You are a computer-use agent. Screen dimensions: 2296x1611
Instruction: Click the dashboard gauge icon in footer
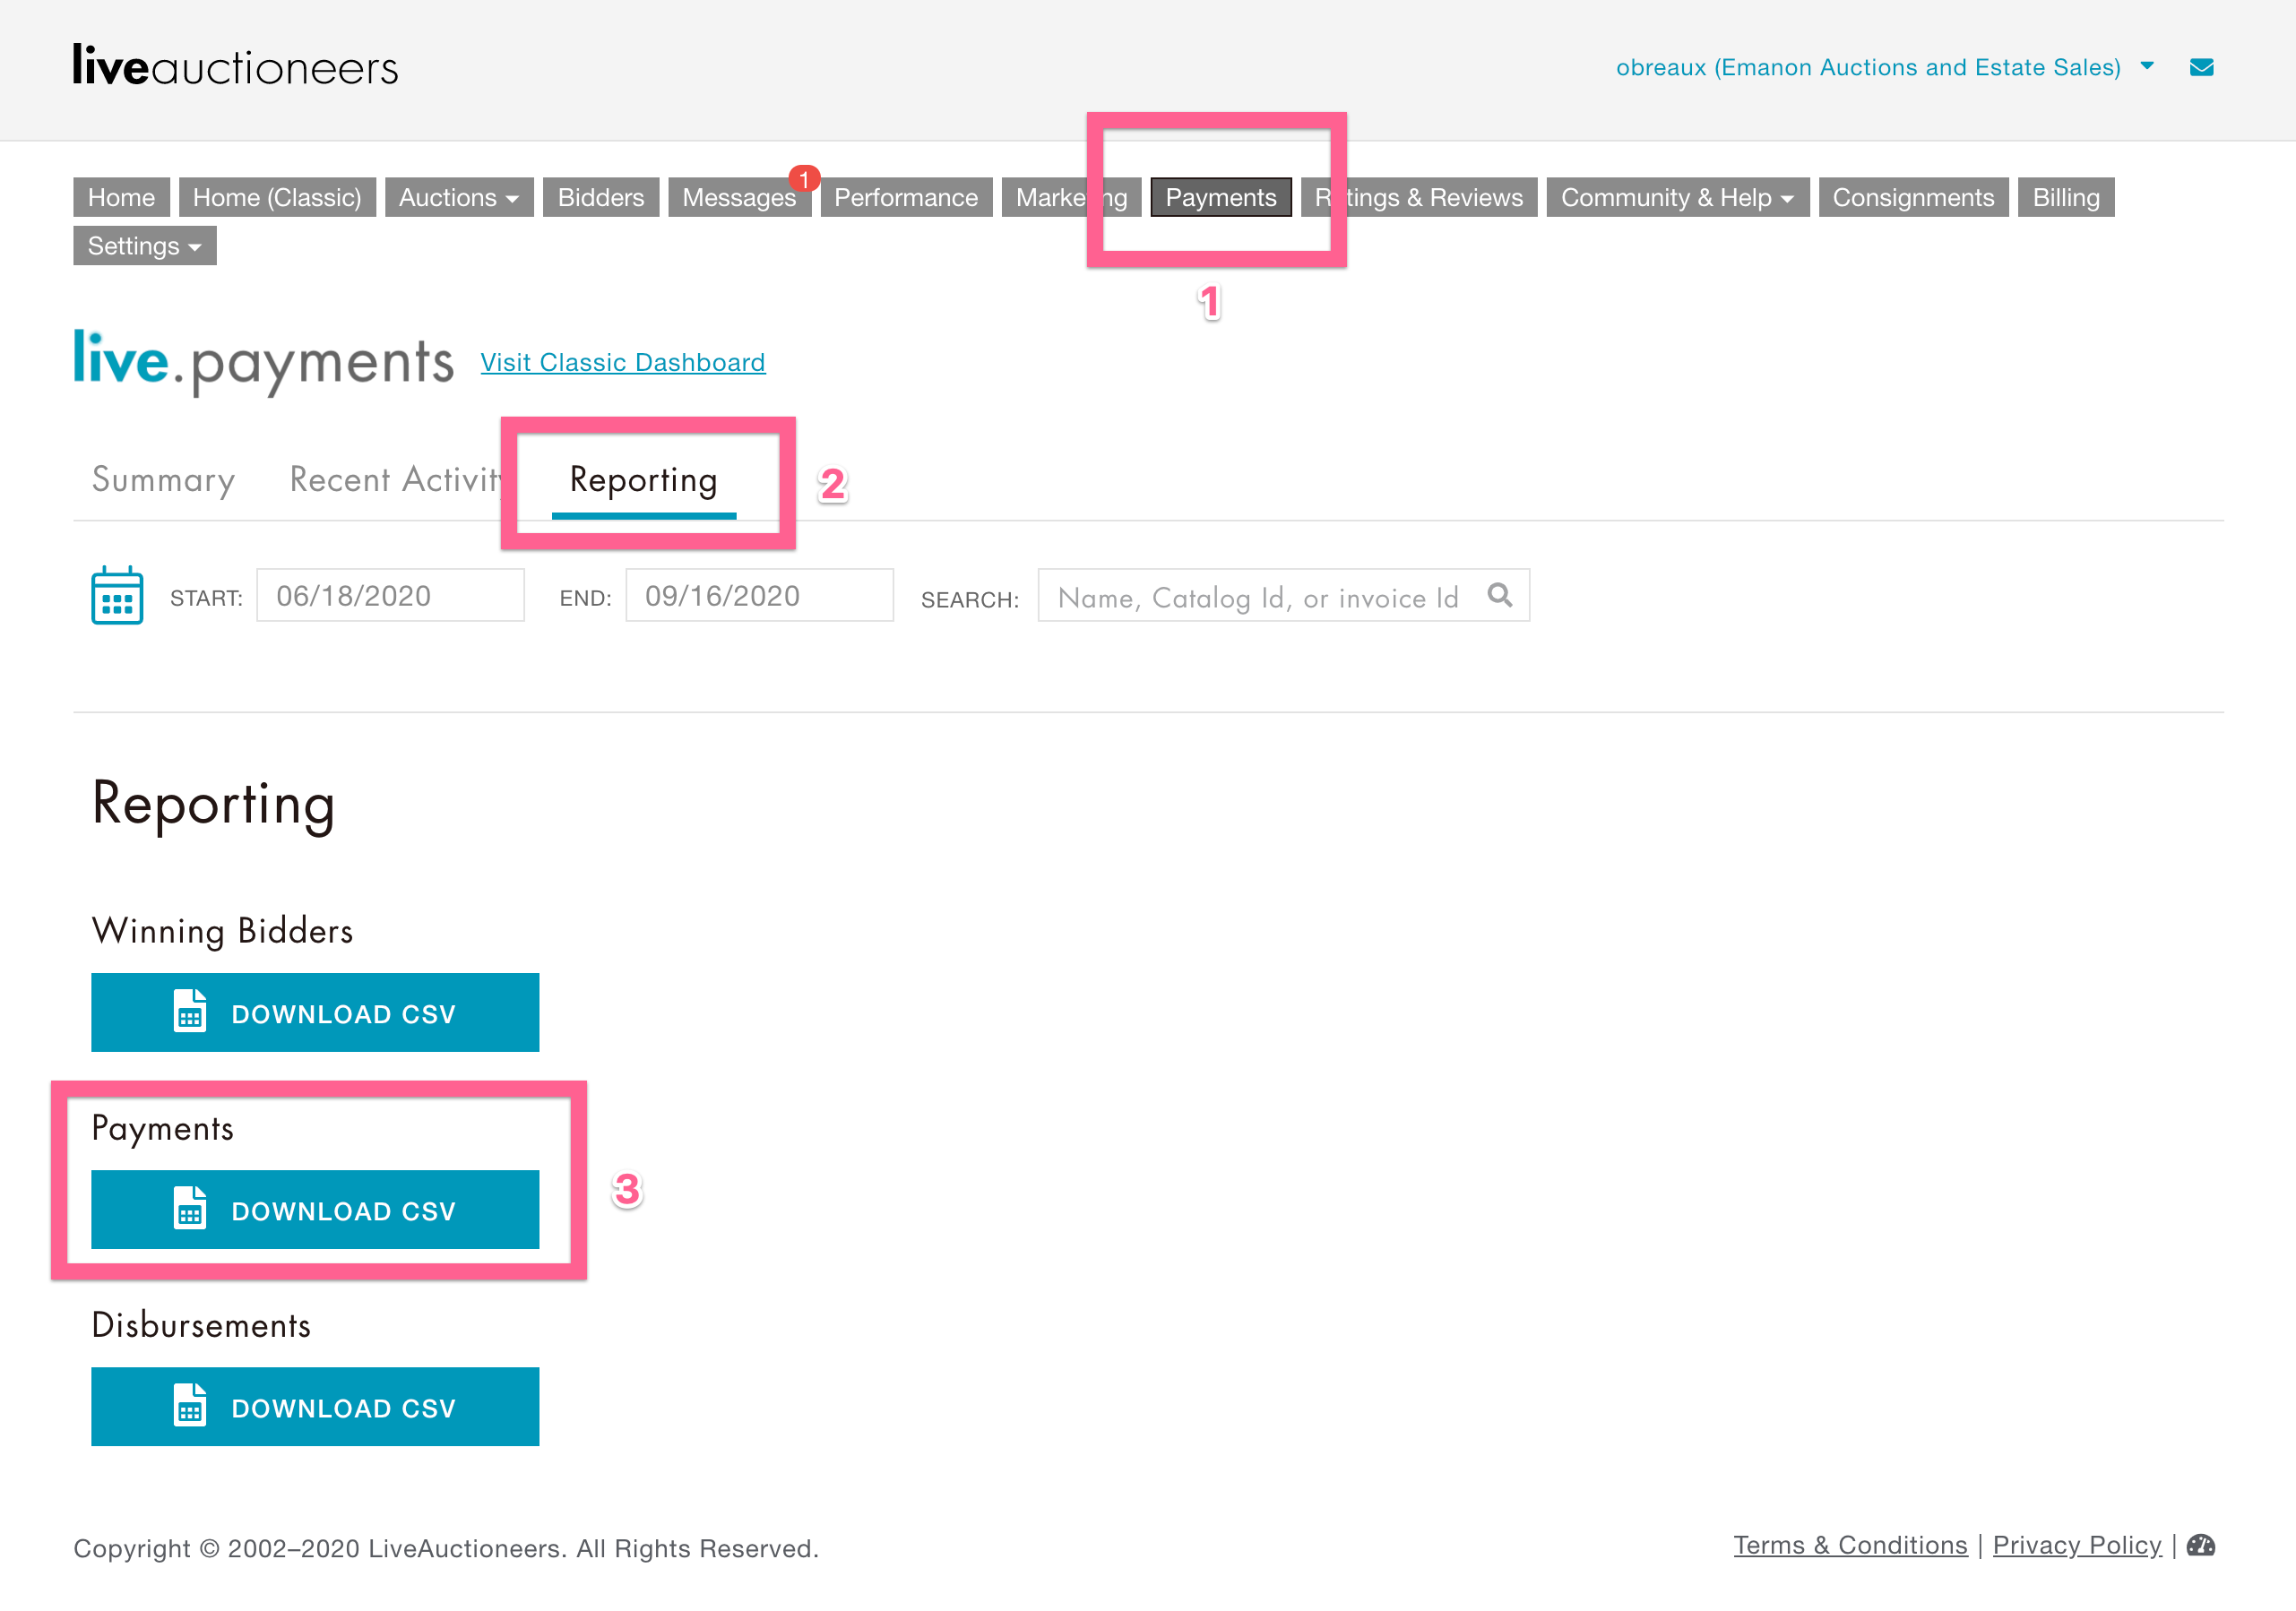point(2200,1545)
